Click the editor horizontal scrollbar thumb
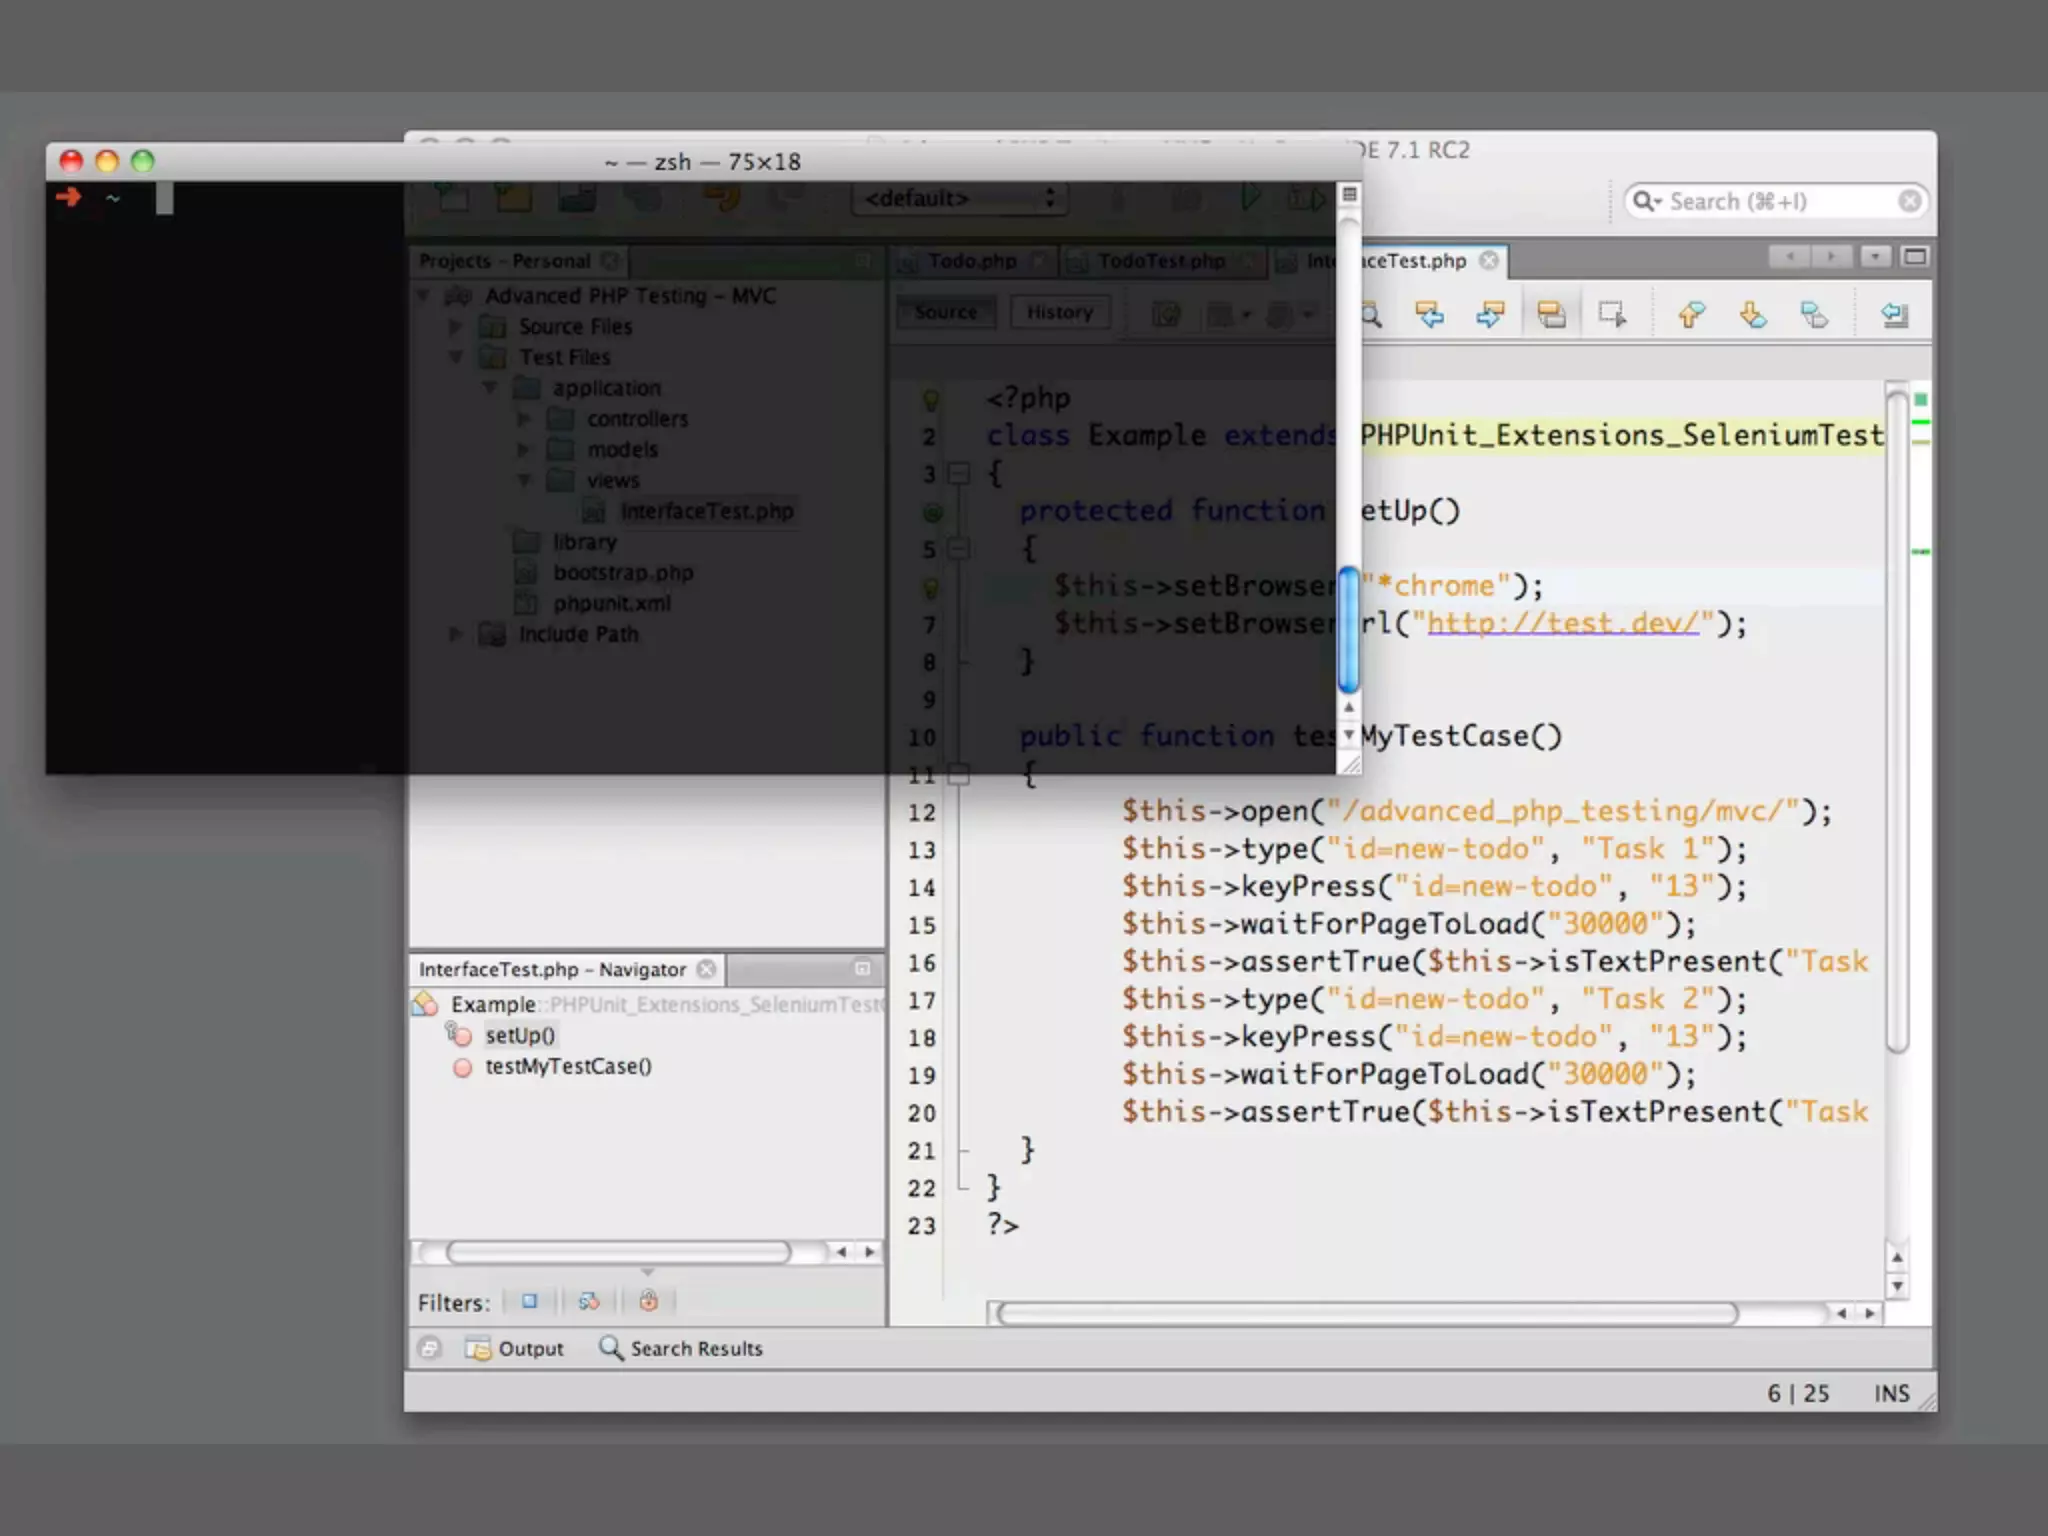Viewport: 2048px width, 1536px height. click(1366, 1313)
